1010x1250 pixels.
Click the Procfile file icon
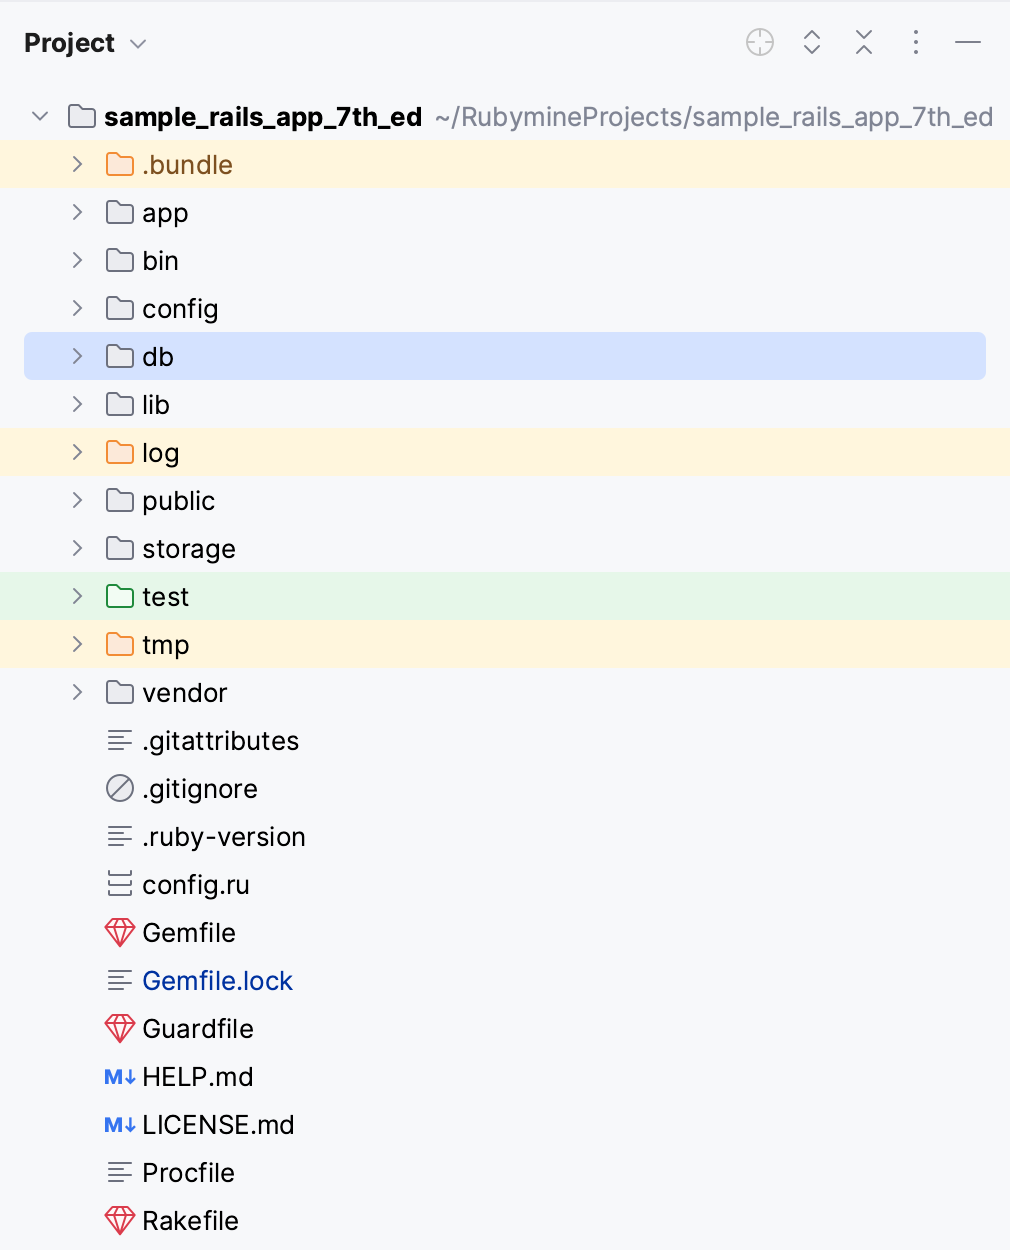119,1172
